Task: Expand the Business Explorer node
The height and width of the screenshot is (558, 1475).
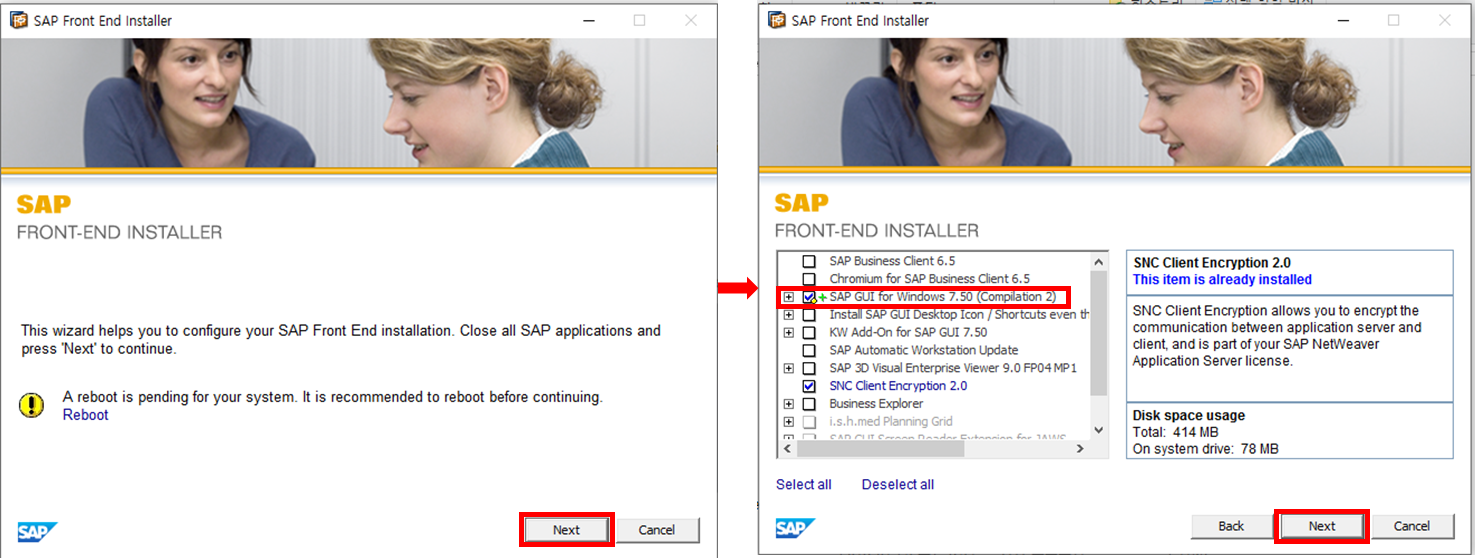Action: (x=789, y=404)
